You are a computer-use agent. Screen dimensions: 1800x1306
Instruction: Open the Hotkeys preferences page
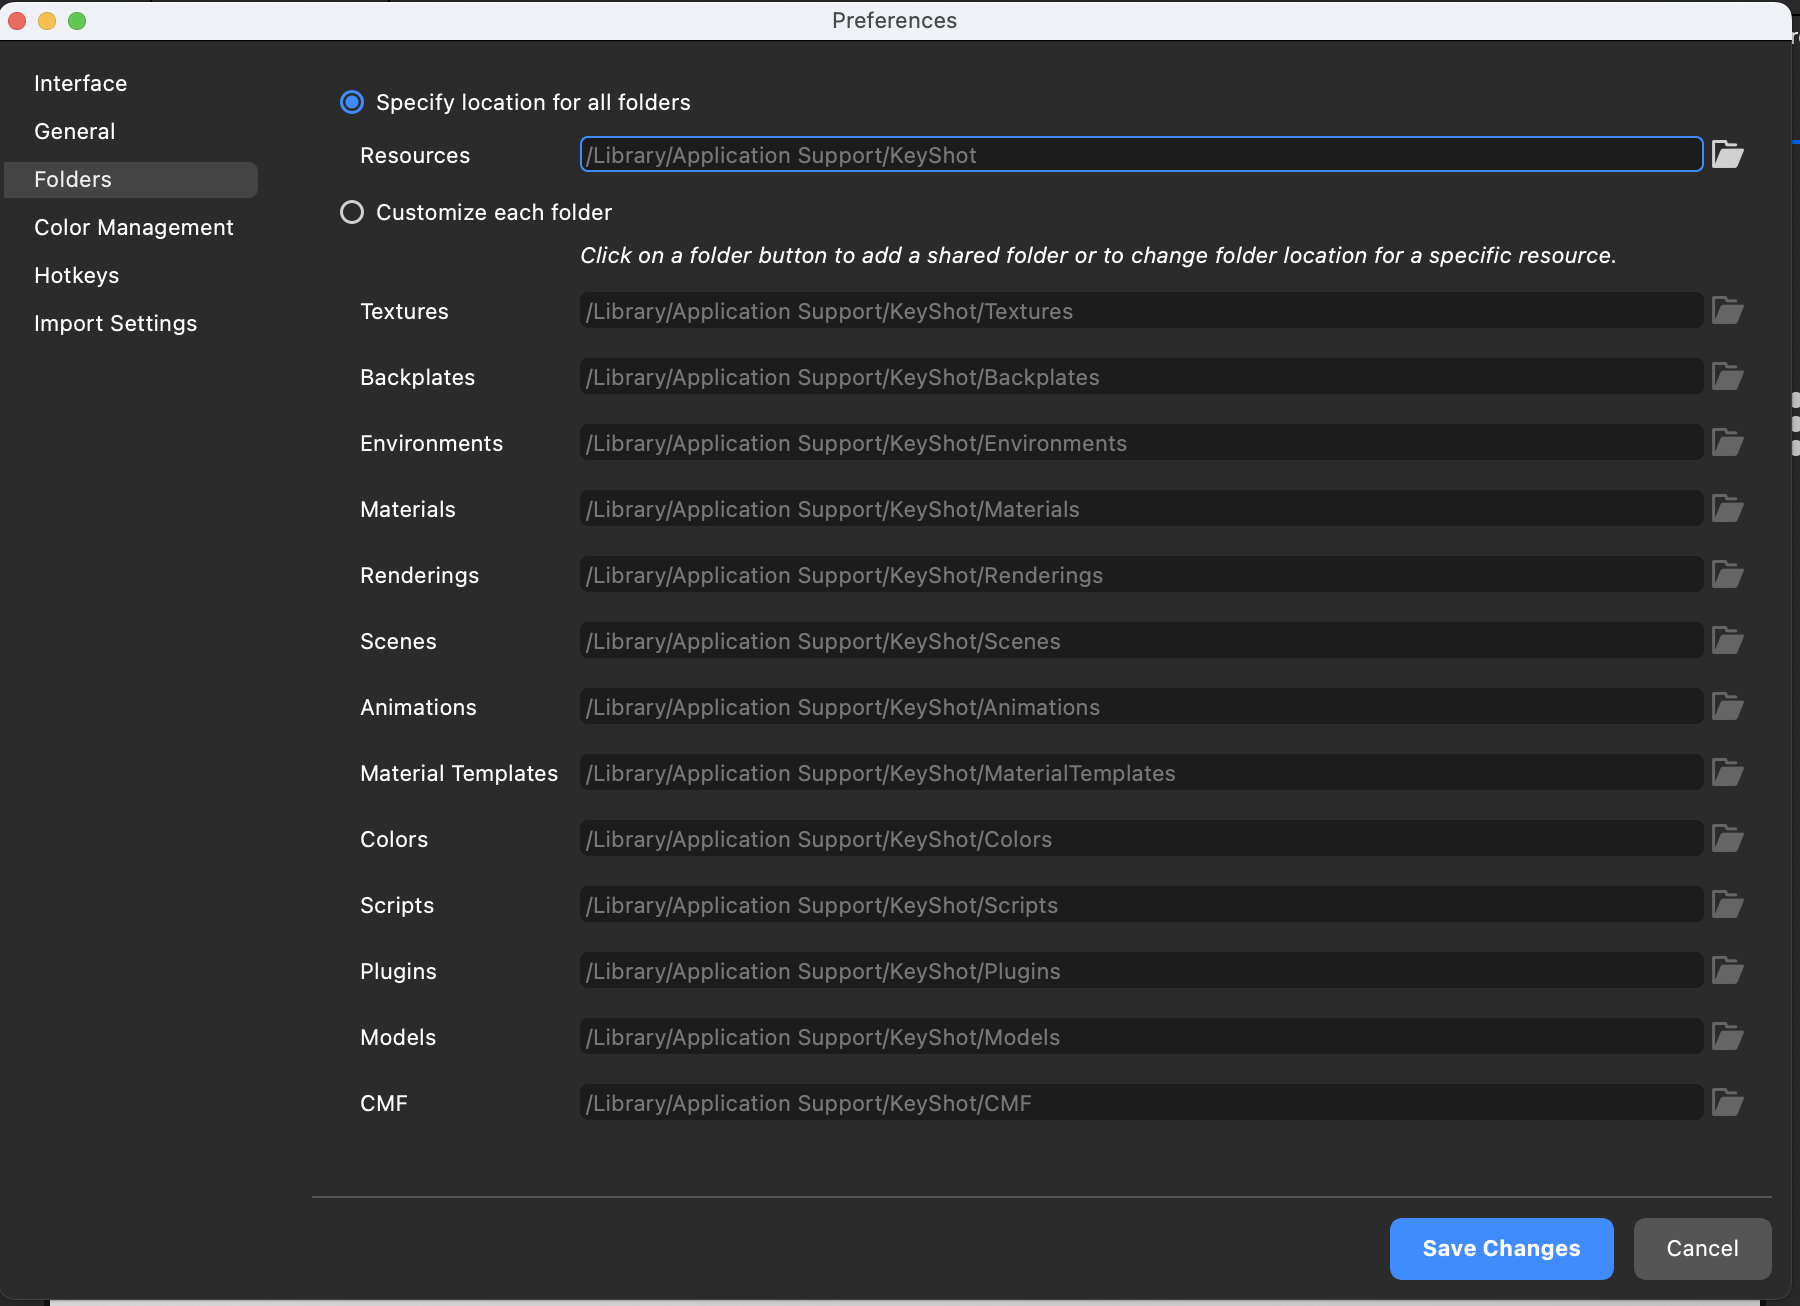pyautogui.click(x=77, y=275)
